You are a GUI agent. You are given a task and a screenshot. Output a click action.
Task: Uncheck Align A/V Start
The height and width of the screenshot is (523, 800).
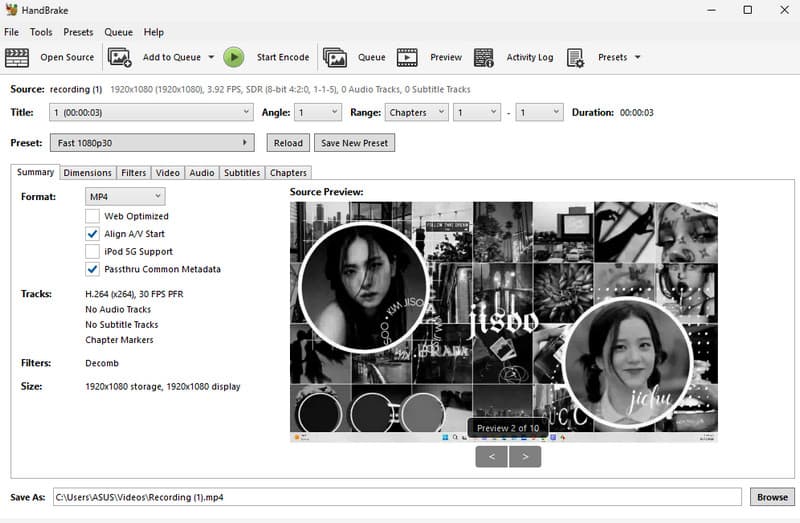(x=92, y=234)
